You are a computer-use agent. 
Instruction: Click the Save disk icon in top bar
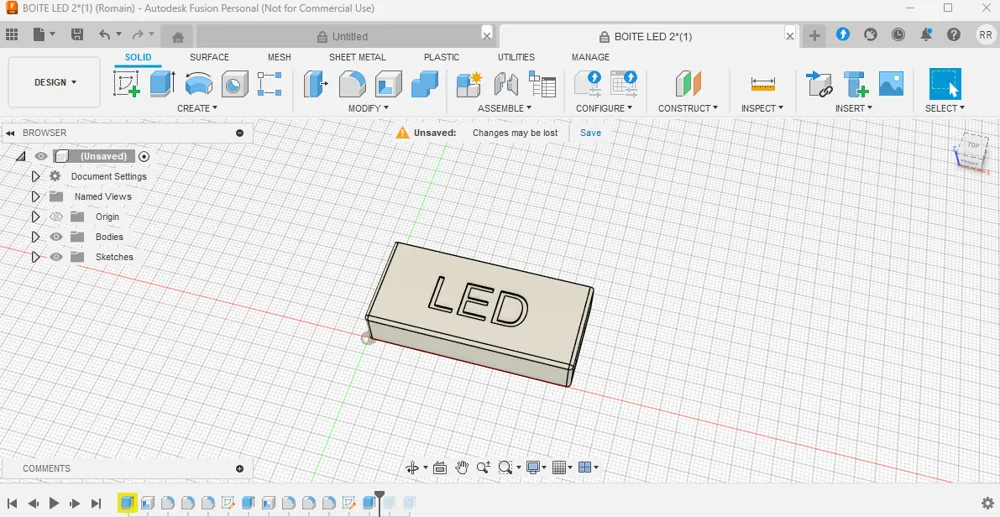pos(77,34)
